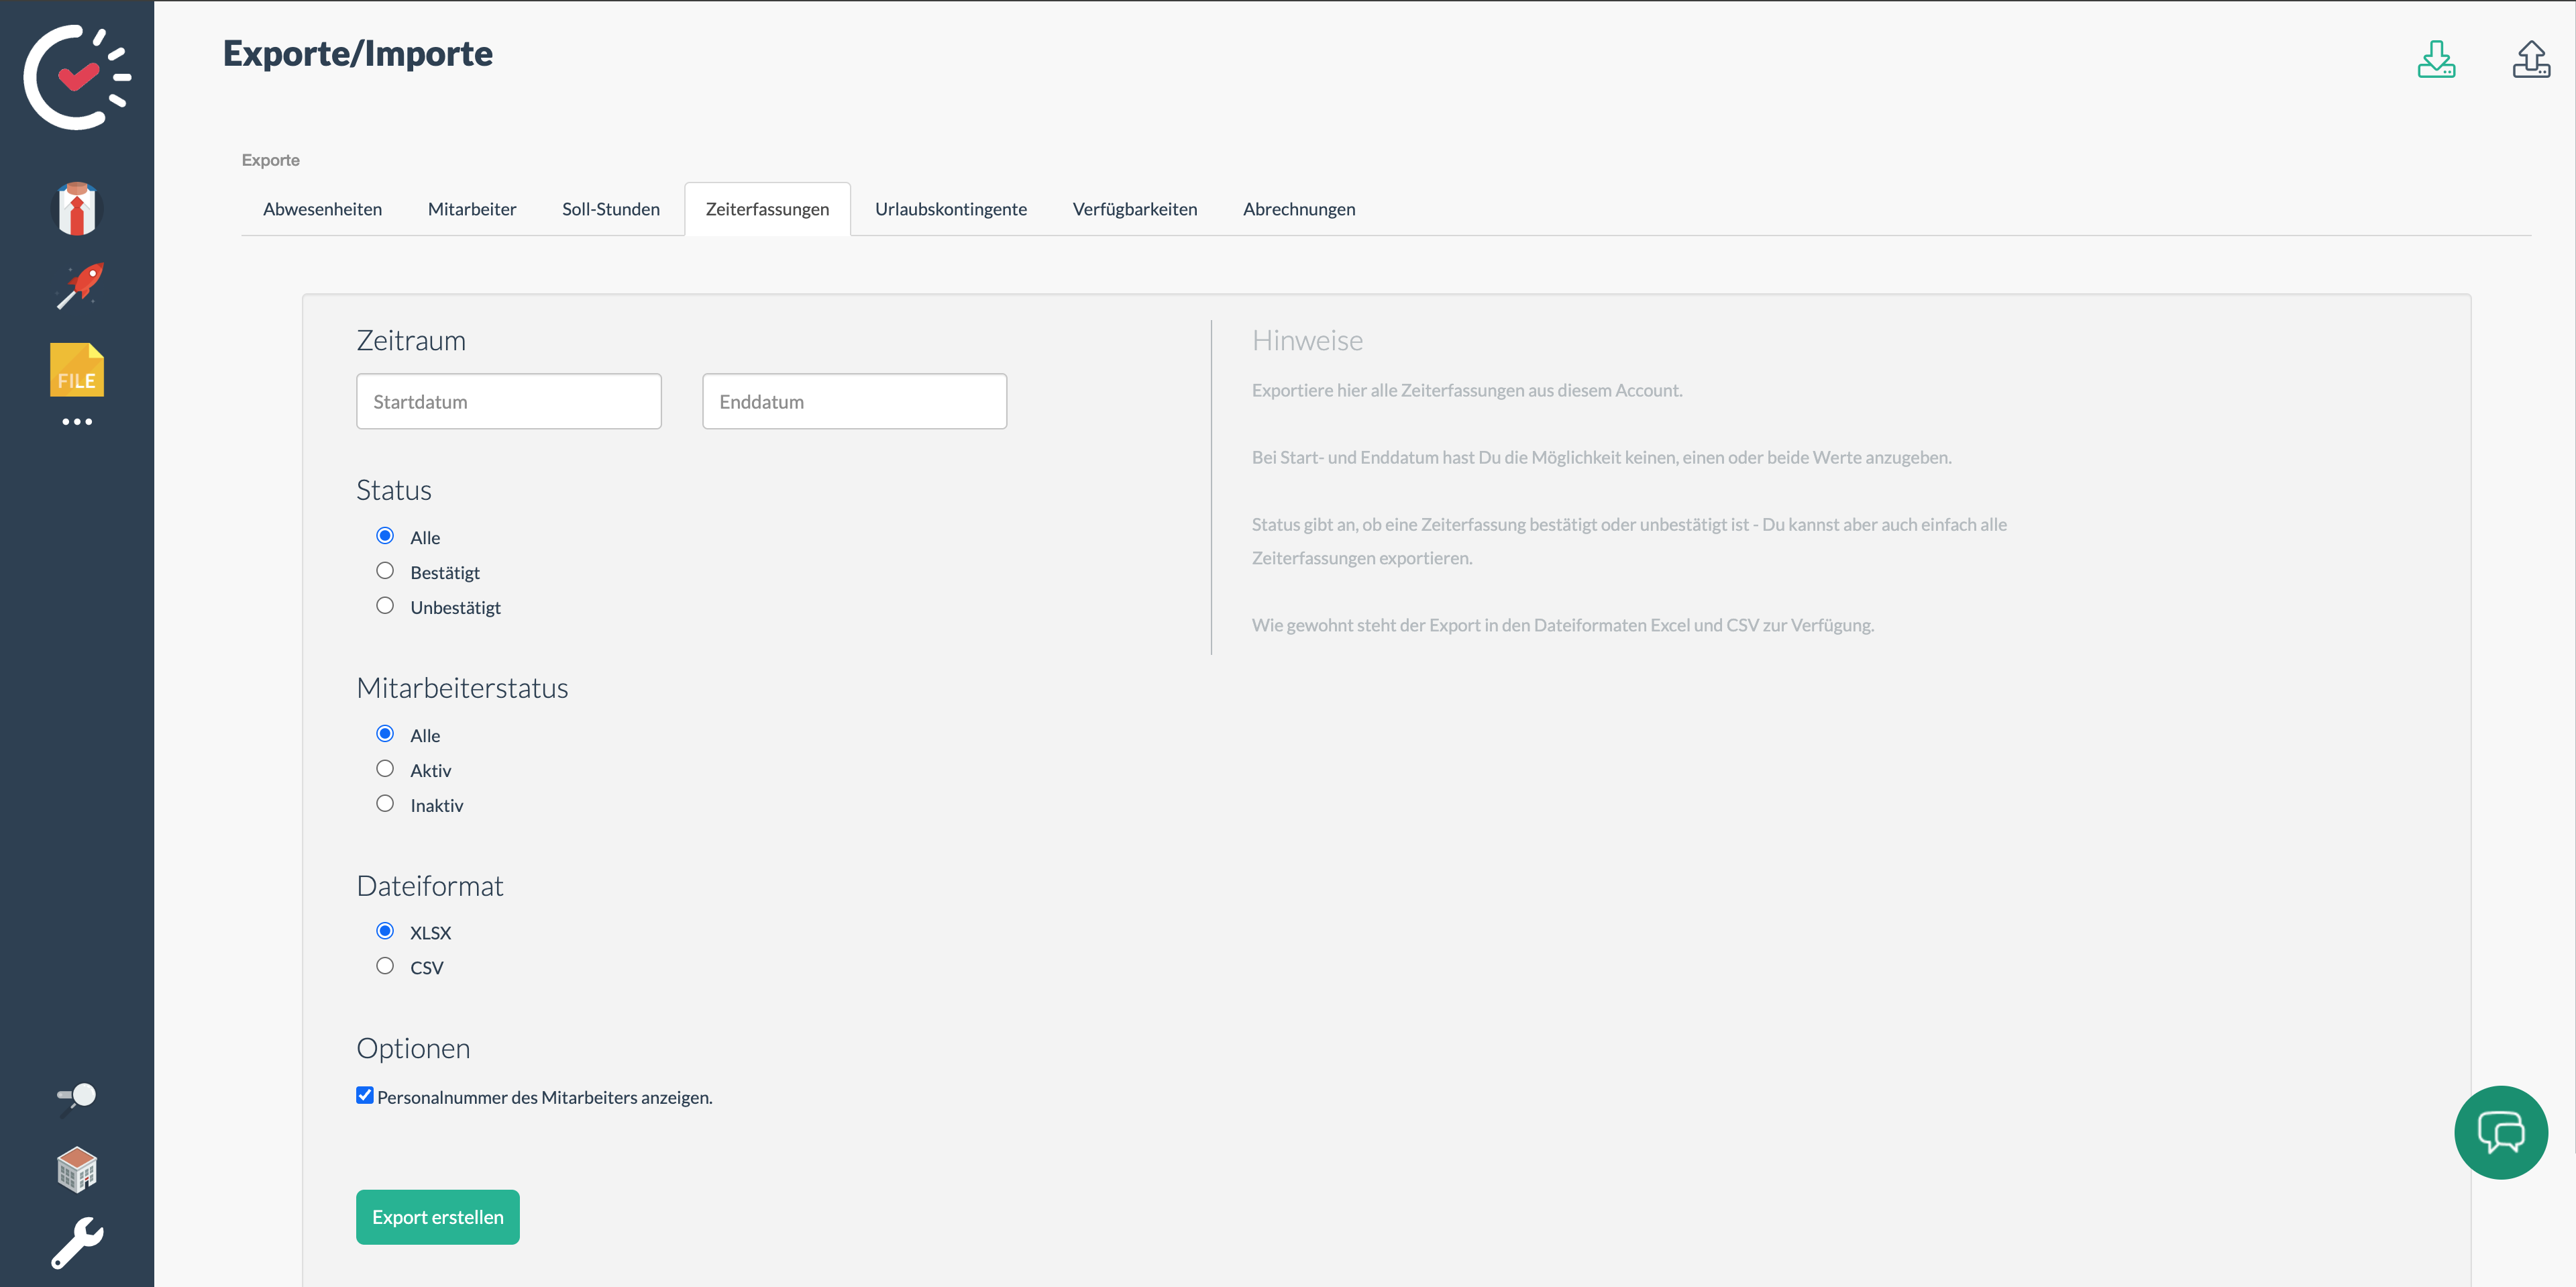Open the employee shirt-and-tie sidebar icon
This screenshot has height=1287, width=2576.
(x=77, y=209)
